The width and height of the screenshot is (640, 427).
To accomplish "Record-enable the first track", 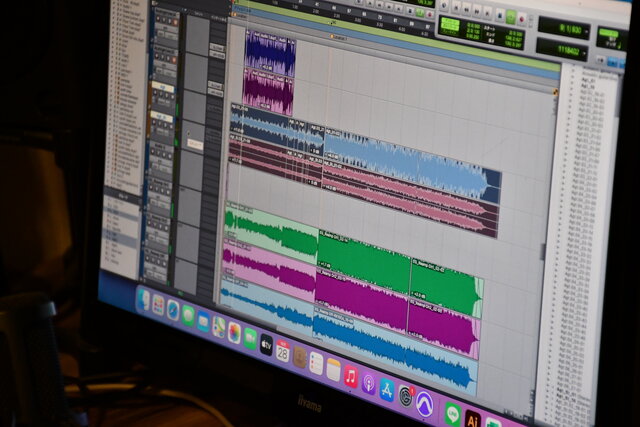I will [158, 19].
